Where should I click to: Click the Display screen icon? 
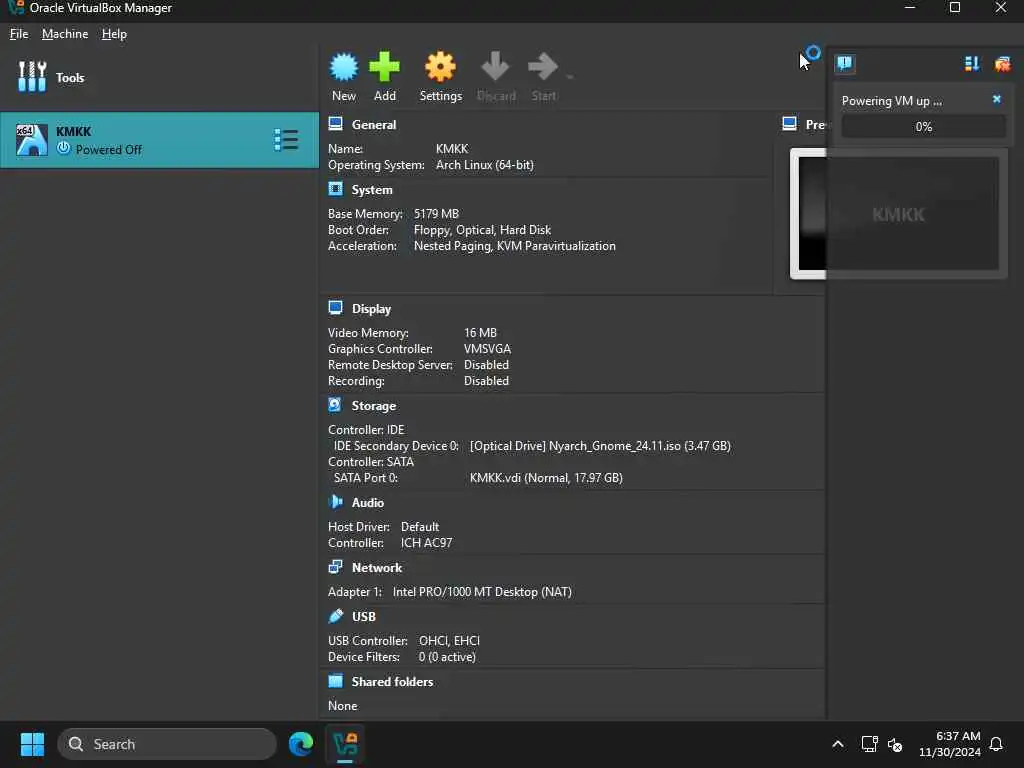336,308
